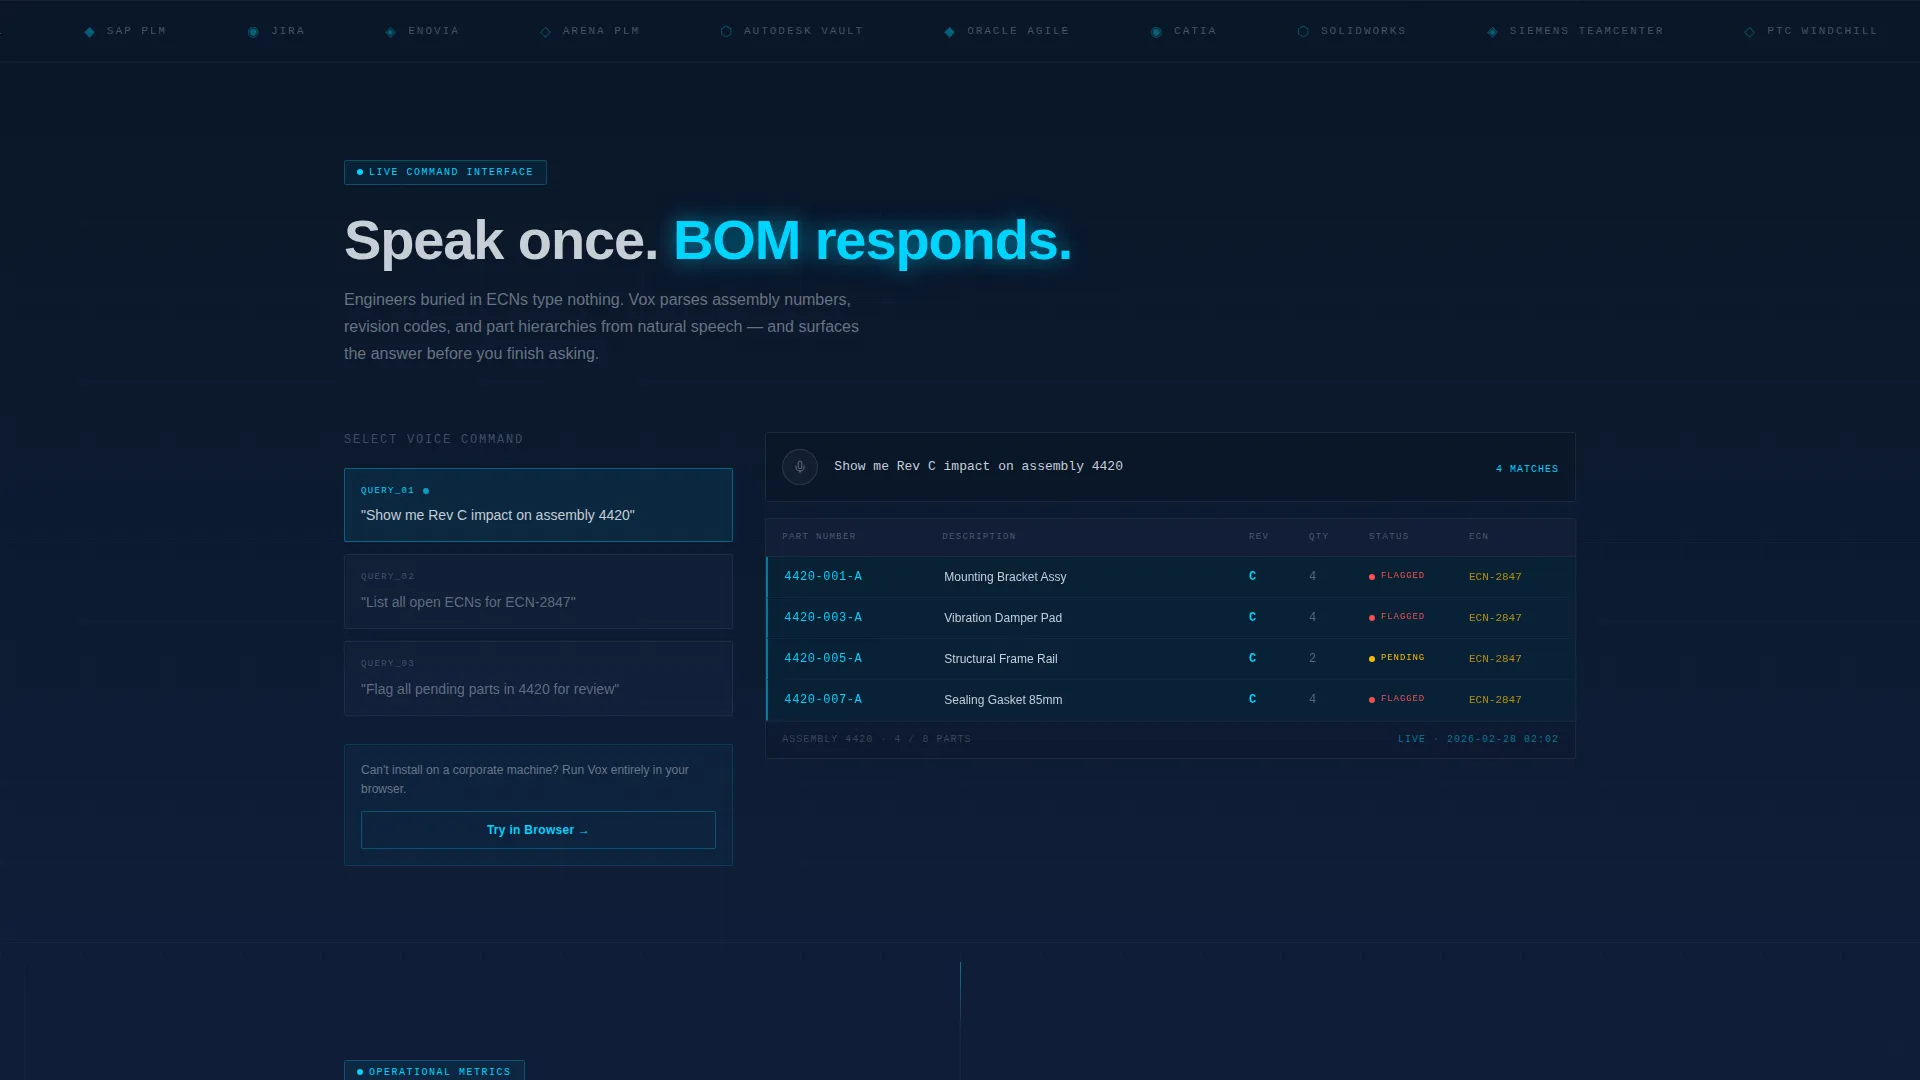Open part number 4420-005-A

pyautogui.click(x=823, y=658)
